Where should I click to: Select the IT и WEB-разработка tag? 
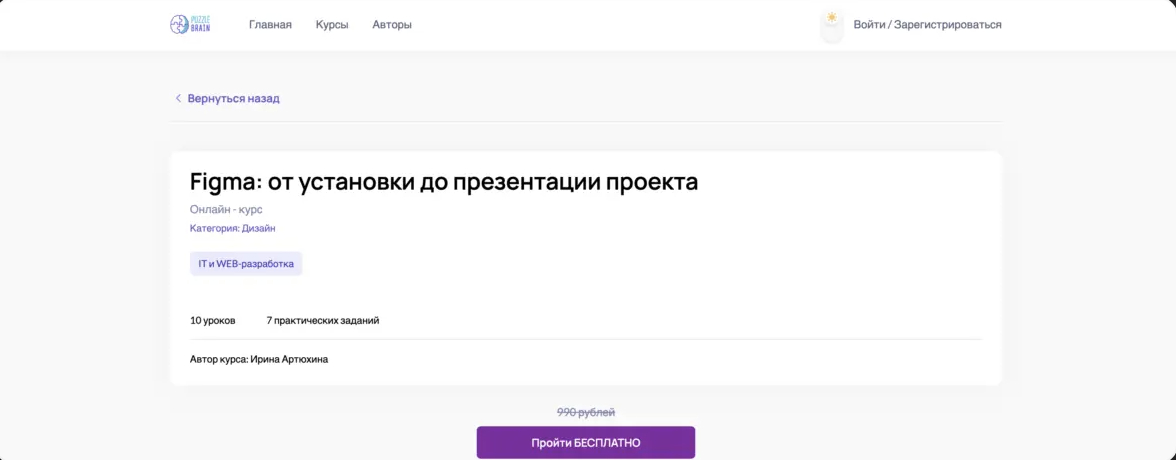click(246, 264)
